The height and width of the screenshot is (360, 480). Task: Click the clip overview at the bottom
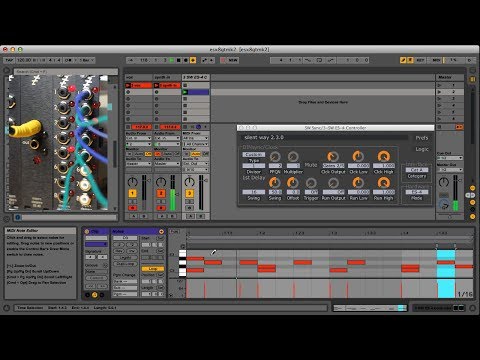370,308
